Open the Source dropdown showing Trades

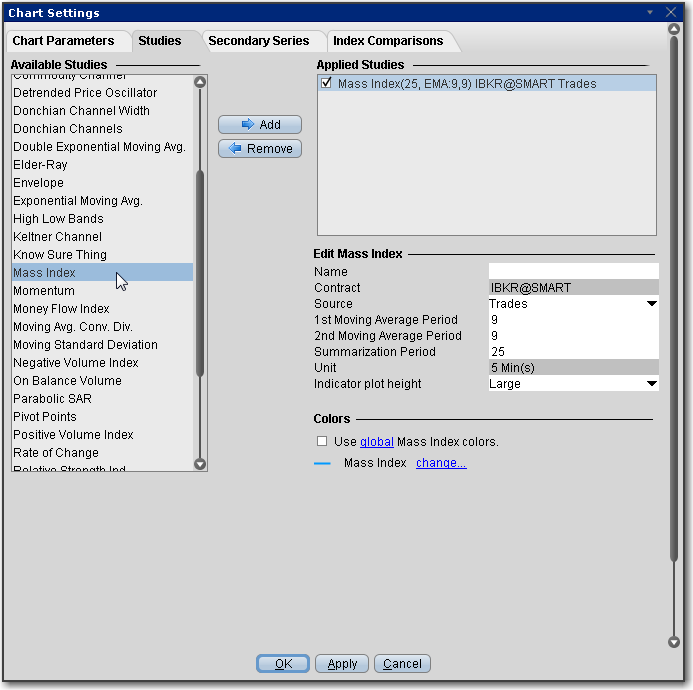(652, 304)
